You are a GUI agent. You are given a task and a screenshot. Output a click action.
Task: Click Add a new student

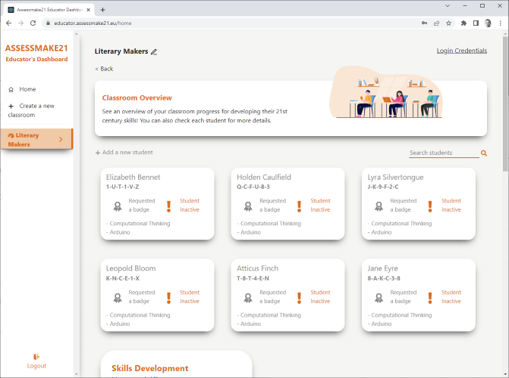124,152
